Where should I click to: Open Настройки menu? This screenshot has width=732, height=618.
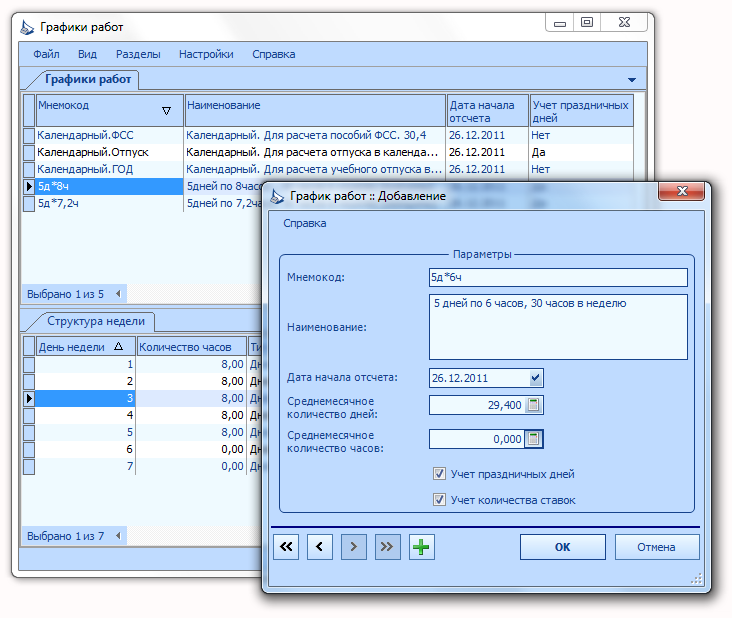(x=206, y=54)
